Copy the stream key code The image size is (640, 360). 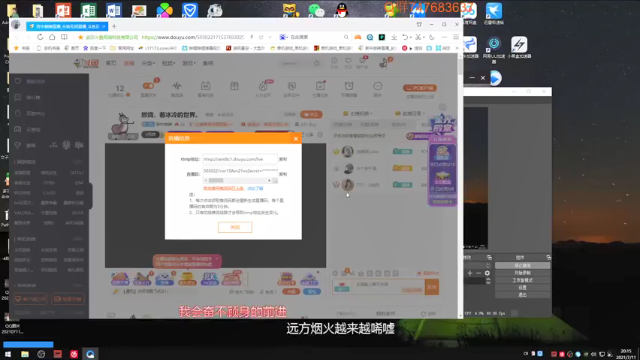pos(283,174)
